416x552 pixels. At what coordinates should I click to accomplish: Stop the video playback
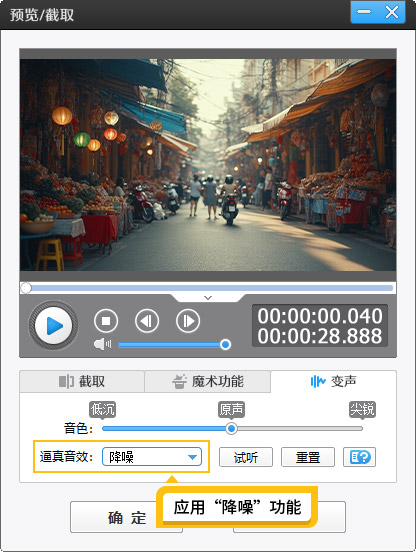click(106, 321)
